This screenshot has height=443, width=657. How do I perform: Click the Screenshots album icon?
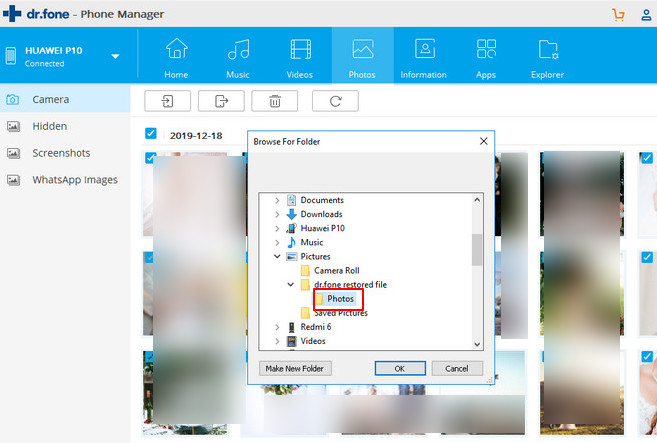(13, 153)
